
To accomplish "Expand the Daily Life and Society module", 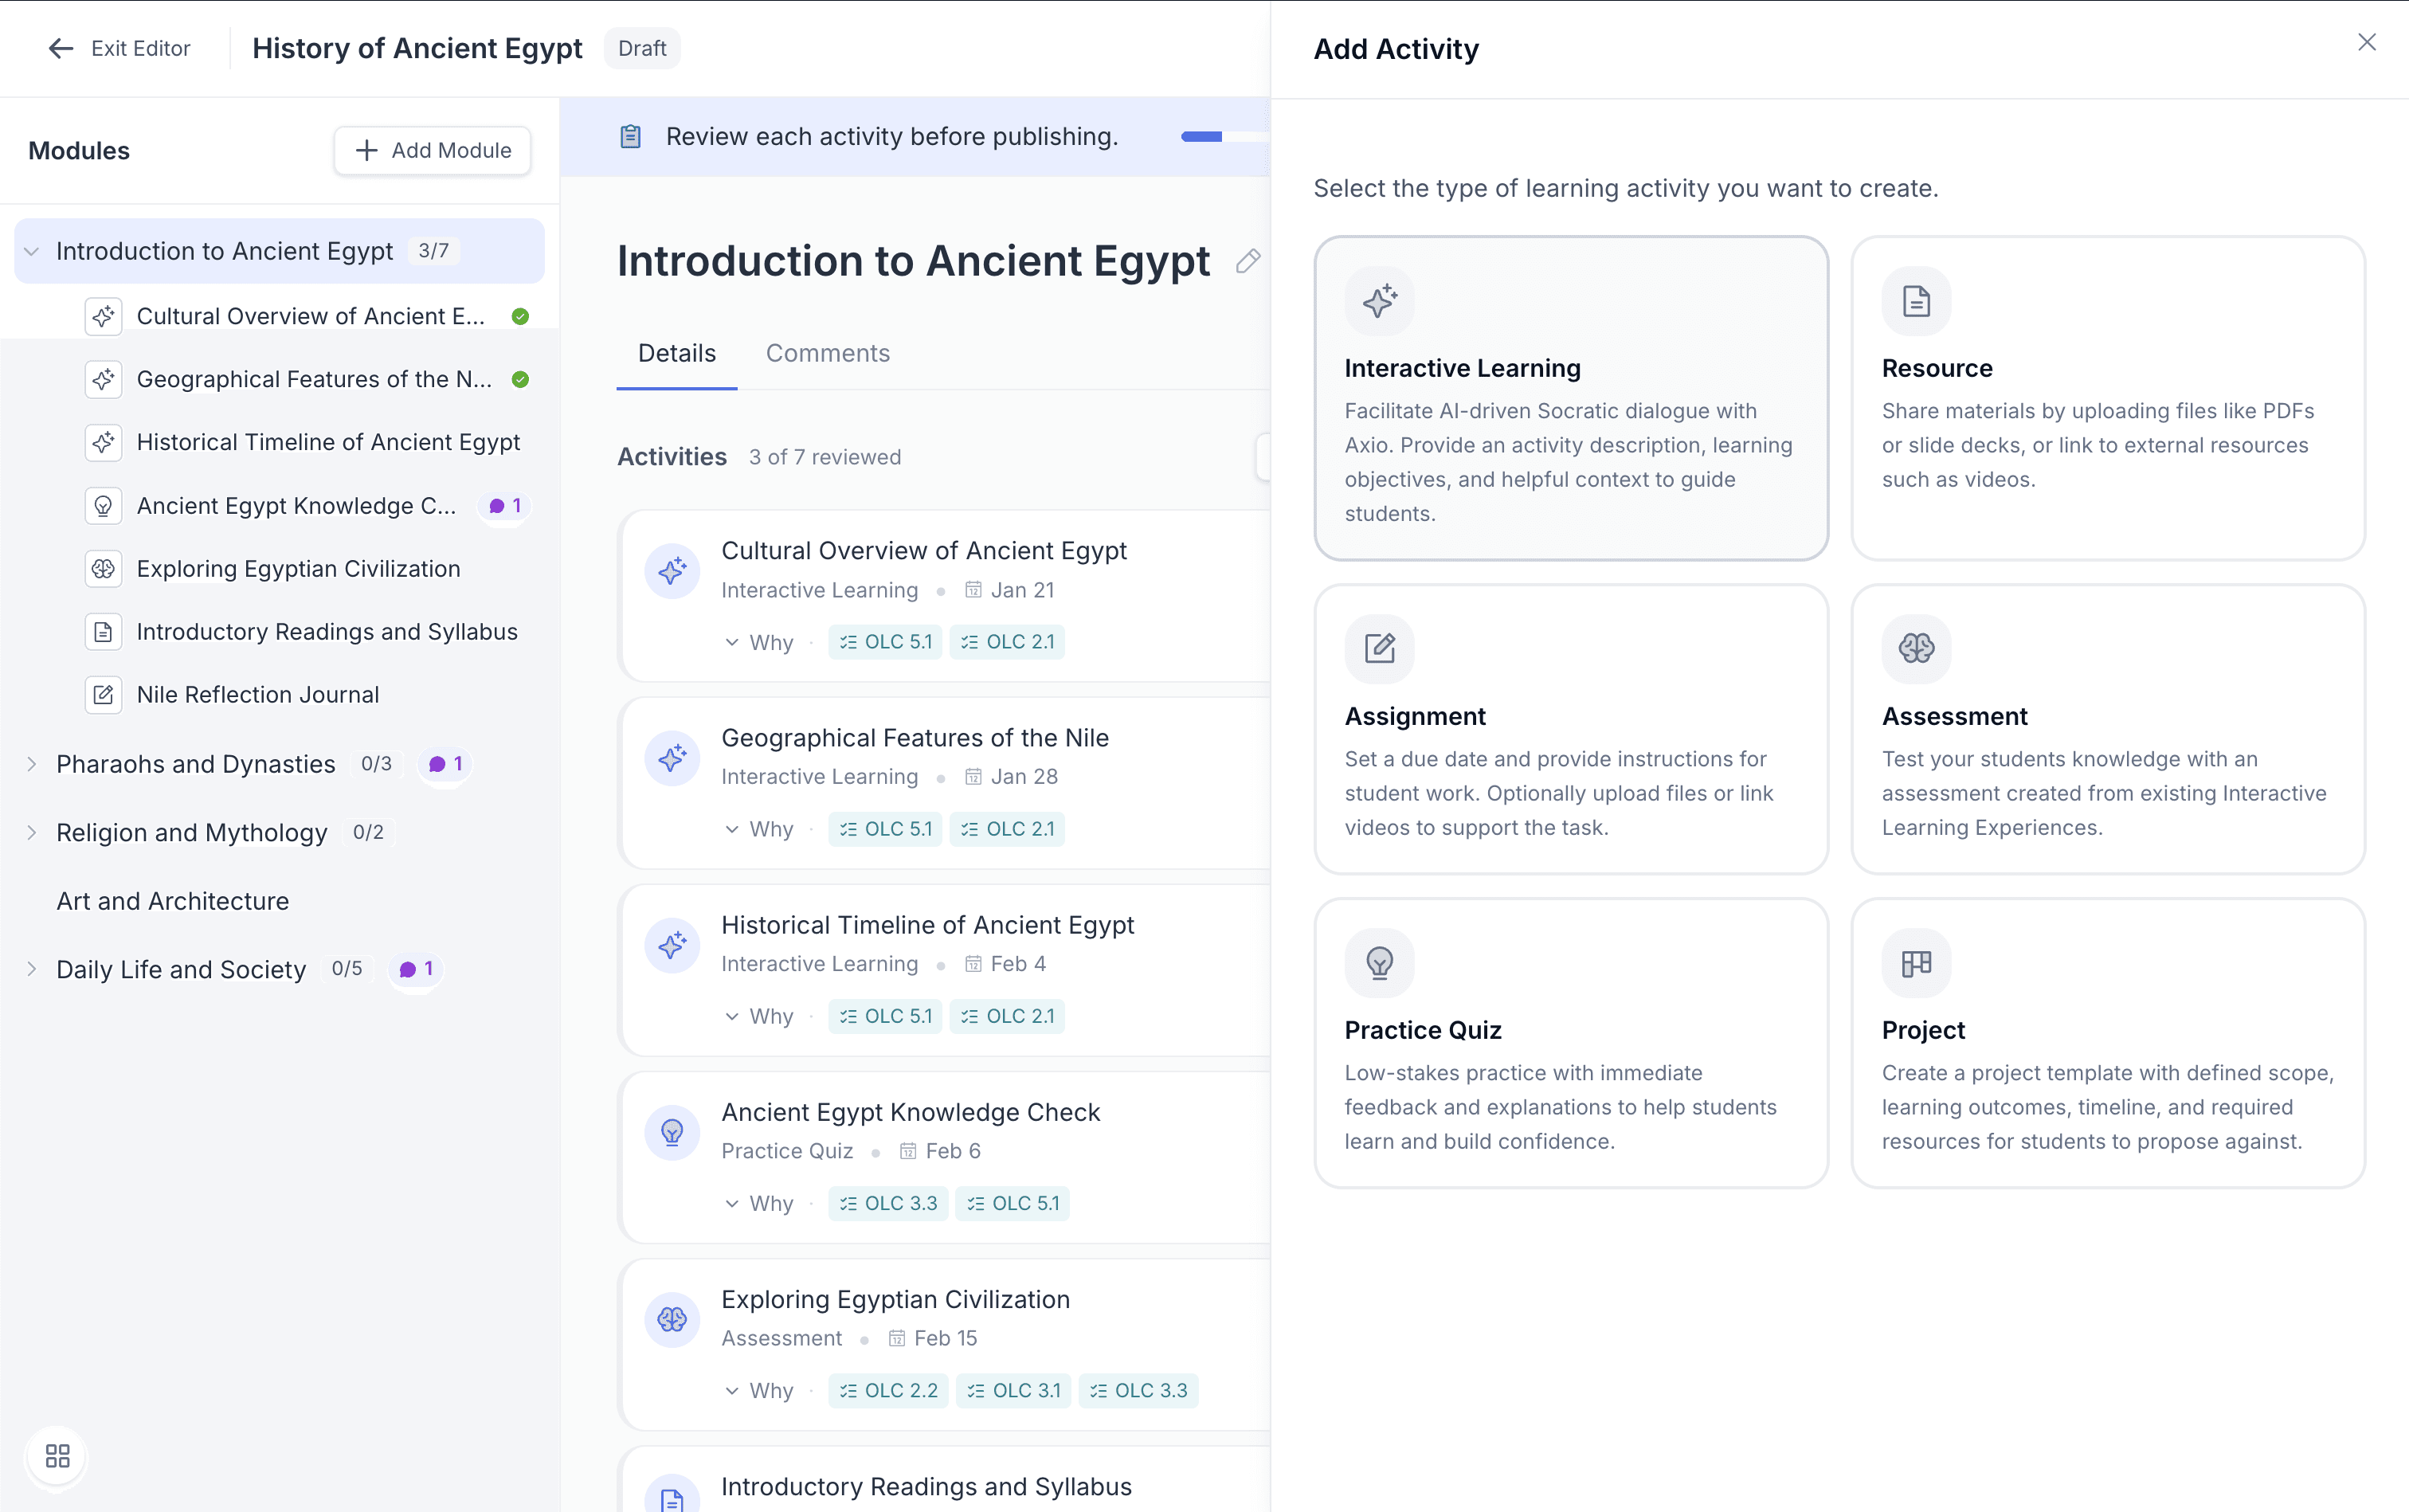I will [x=32, y=969].
